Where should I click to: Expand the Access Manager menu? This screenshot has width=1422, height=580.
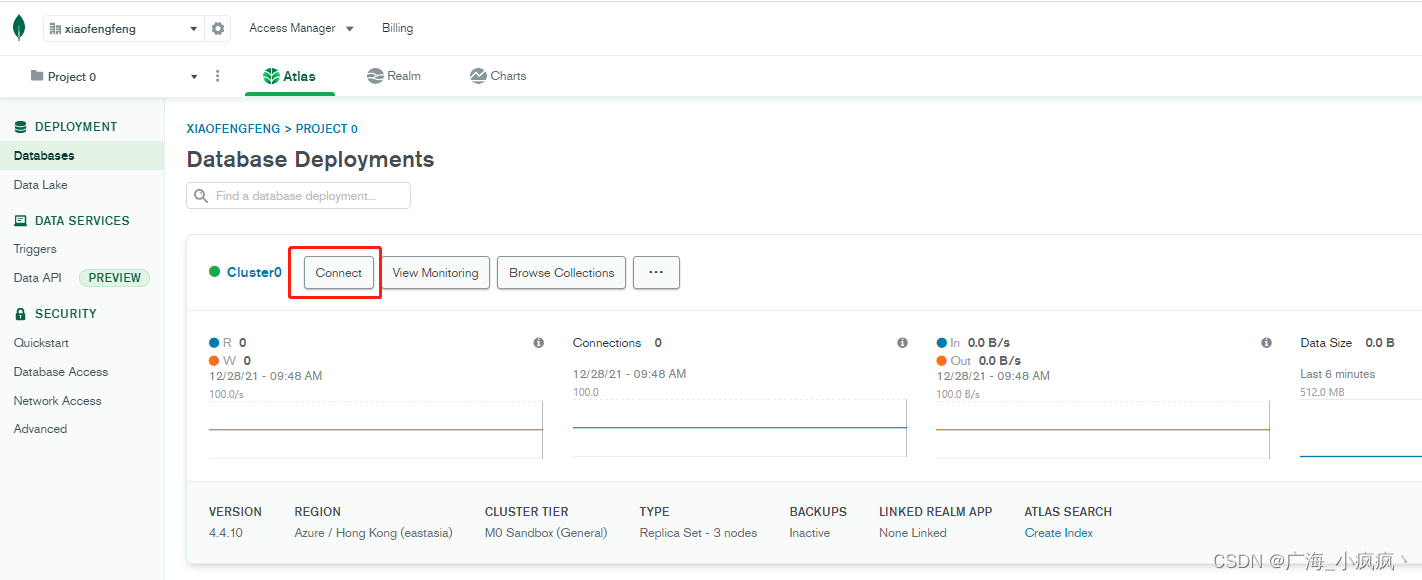point(301,28)
